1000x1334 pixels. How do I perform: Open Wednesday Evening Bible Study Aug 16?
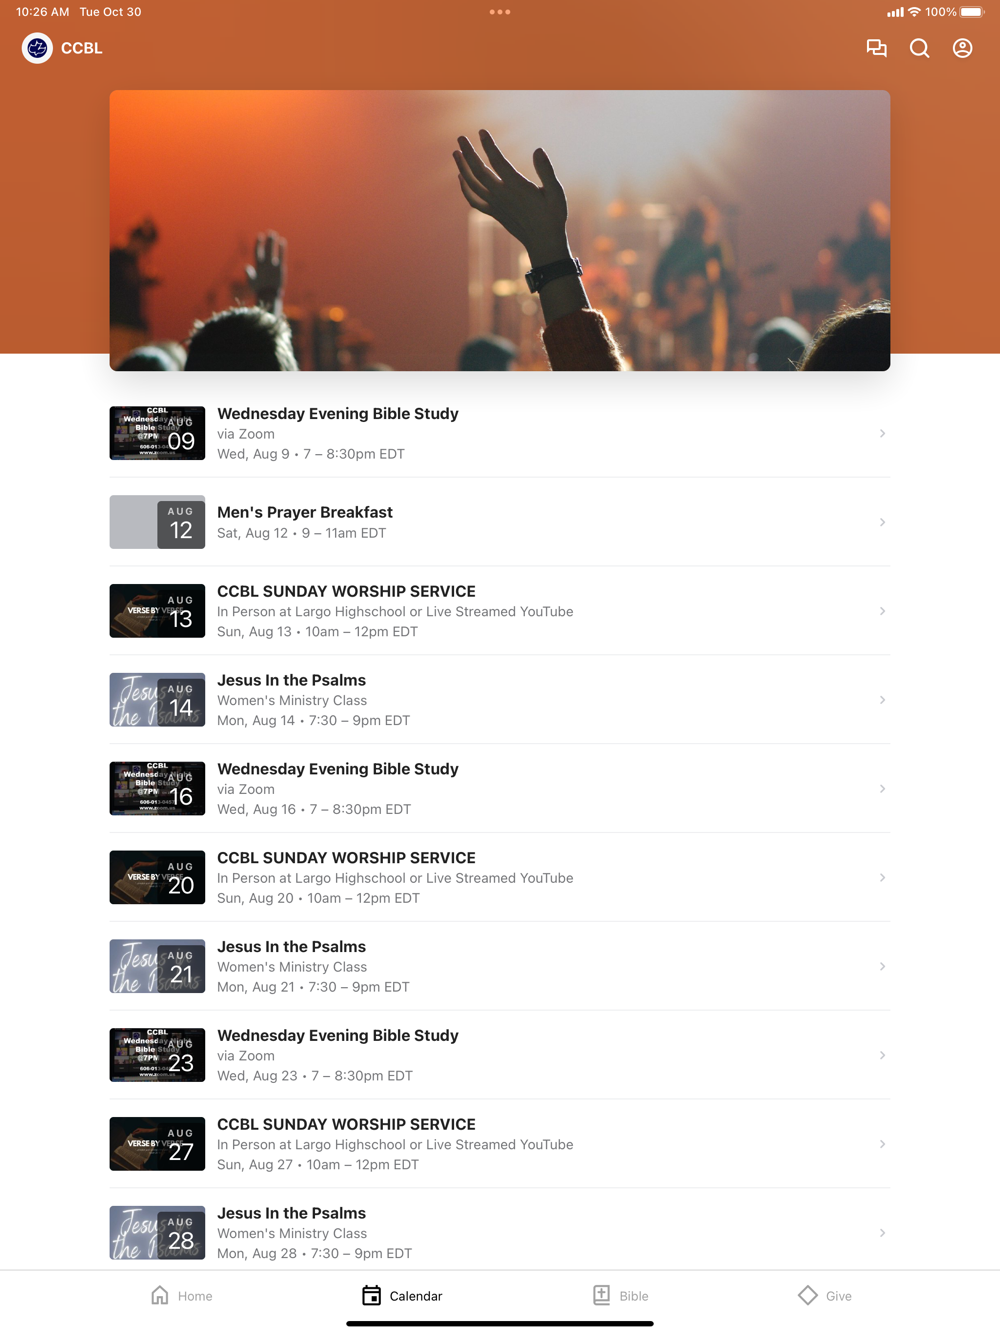point(500,789)
